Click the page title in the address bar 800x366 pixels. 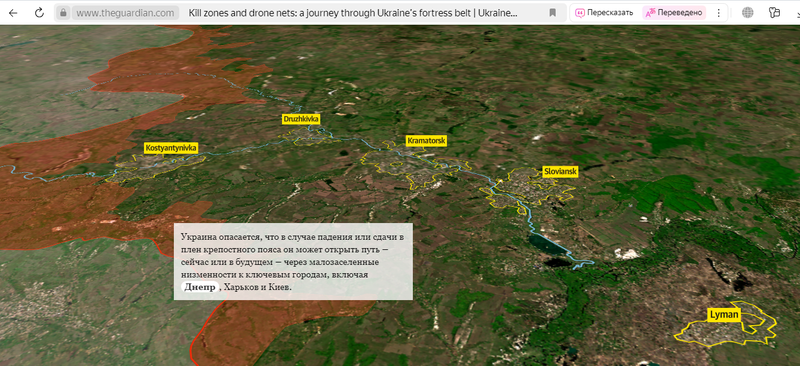353,13
